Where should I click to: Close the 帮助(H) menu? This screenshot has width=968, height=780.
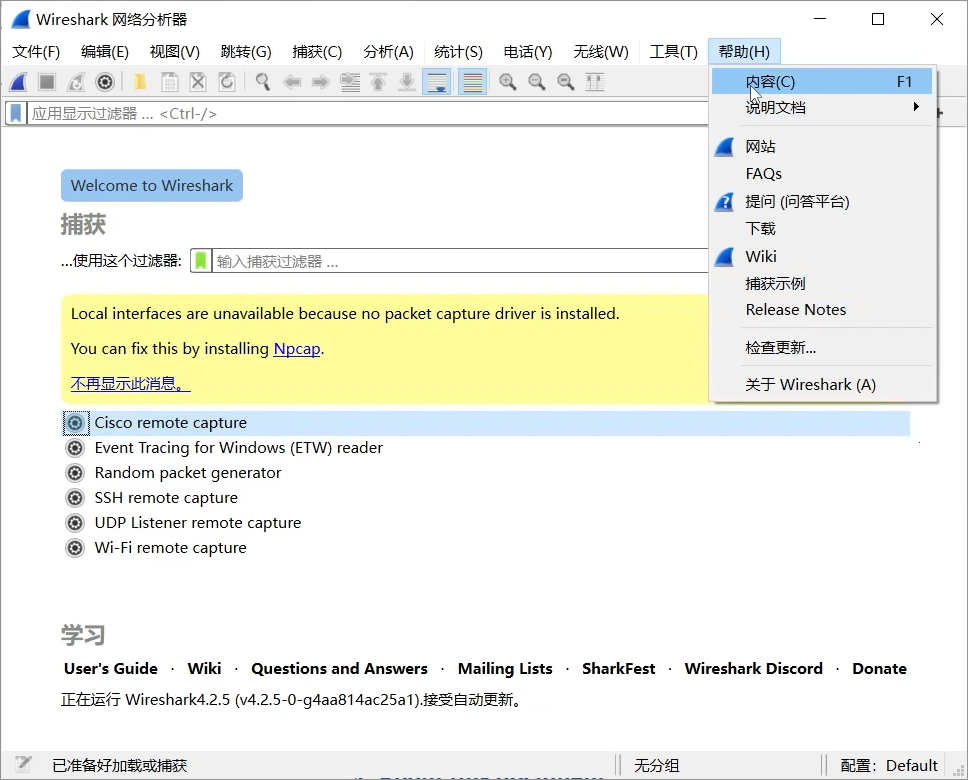click(x=744, y=52)
